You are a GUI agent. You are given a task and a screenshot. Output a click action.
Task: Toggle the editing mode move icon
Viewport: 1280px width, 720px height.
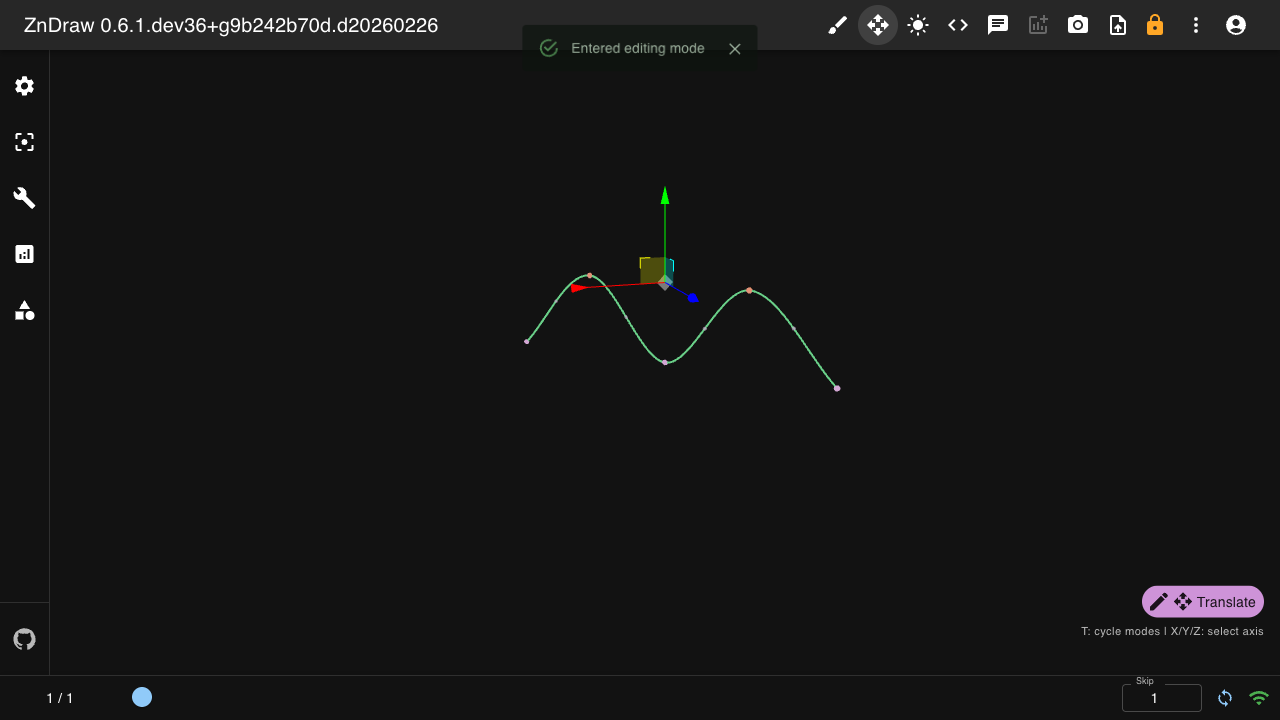click(x=878, y=25)
